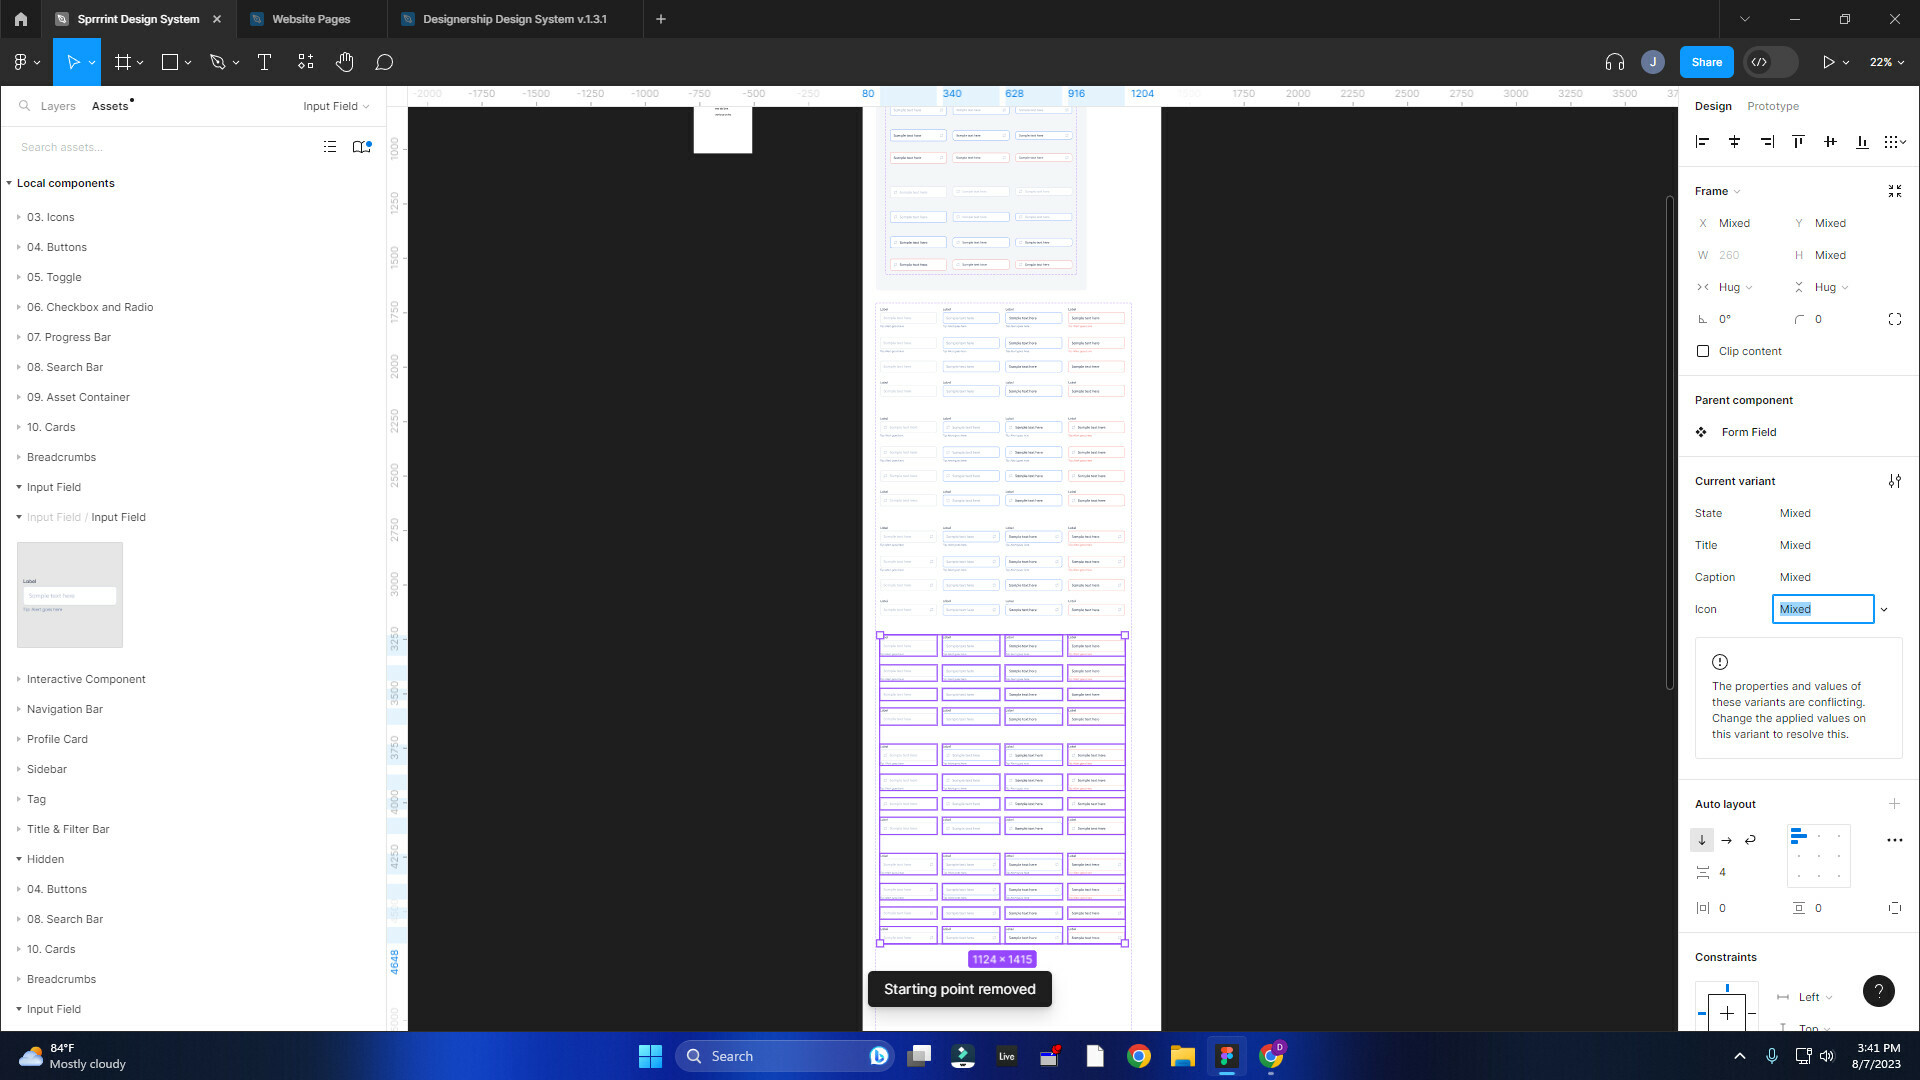1920x1080 pixels.
Task: Open the Icon variant dropdown arrow
Action: [x=1884, y=609]
